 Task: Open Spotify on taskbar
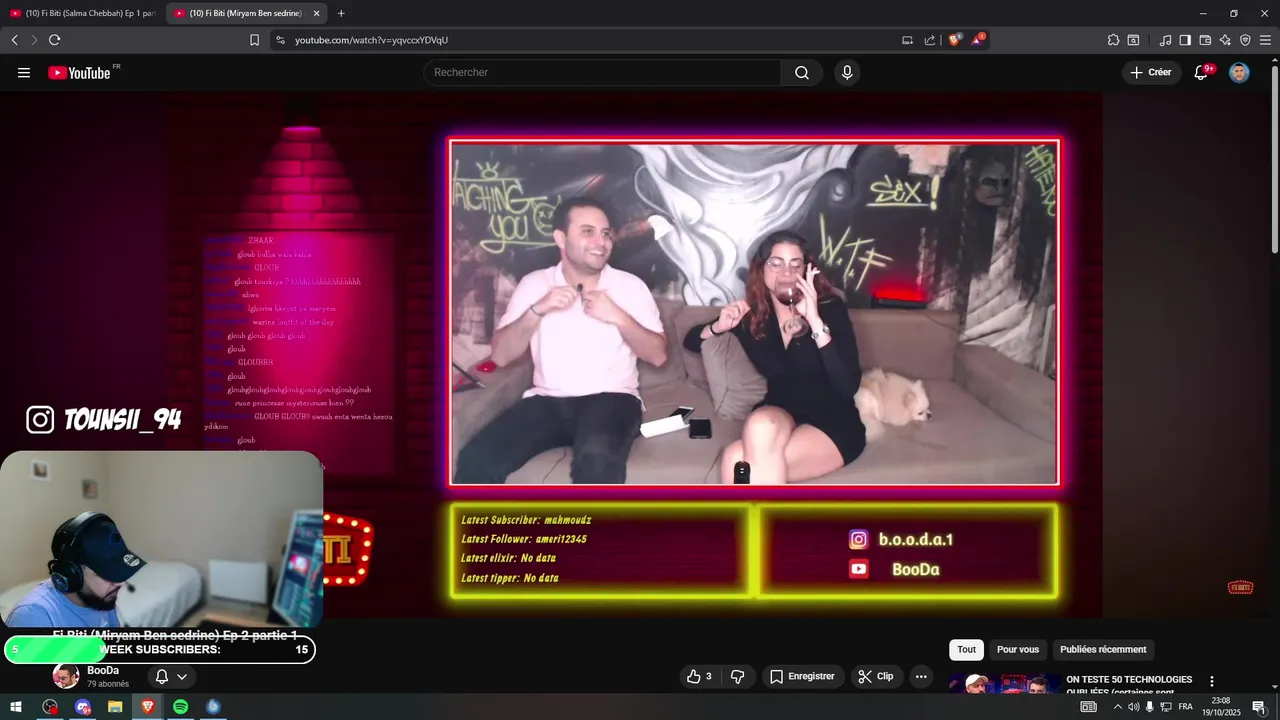tap(180, 707)
